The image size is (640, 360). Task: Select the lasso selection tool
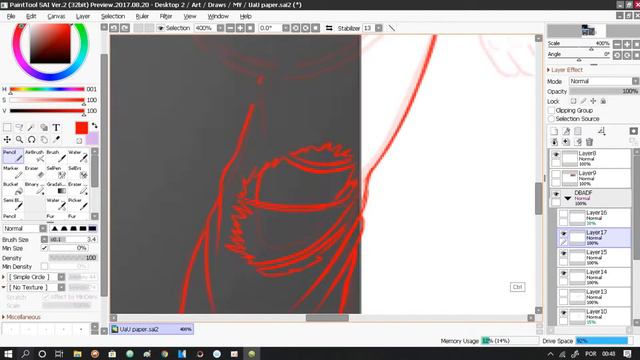coord(19,127)
